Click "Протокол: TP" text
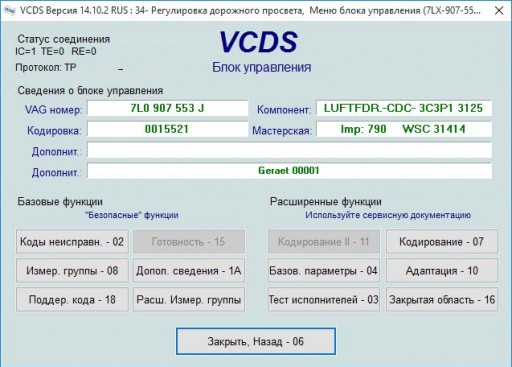 tap(46, 68)
